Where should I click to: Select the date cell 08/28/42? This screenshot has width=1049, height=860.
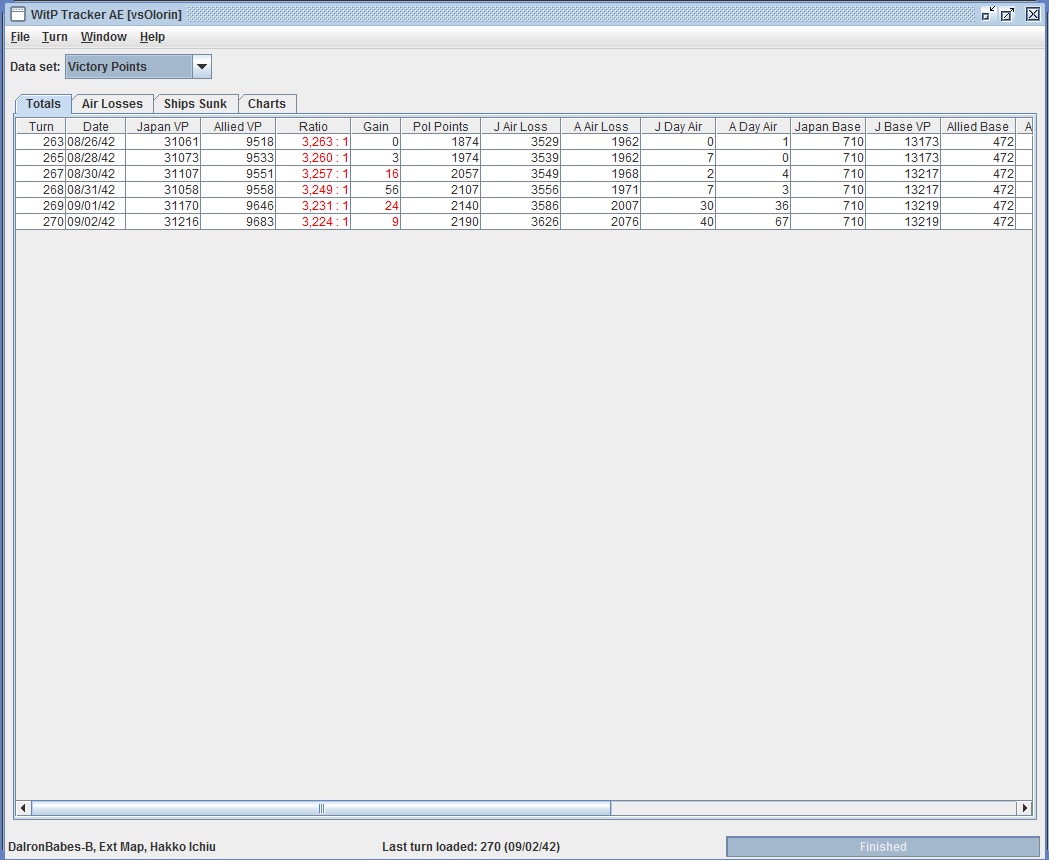96,158
